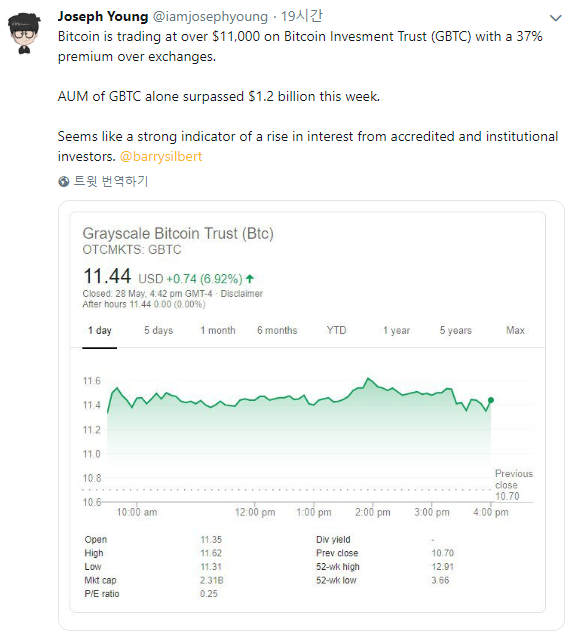This screenshot has height=636, width=571.
Task: Switch to the 1 month tab
Action: 218,331
